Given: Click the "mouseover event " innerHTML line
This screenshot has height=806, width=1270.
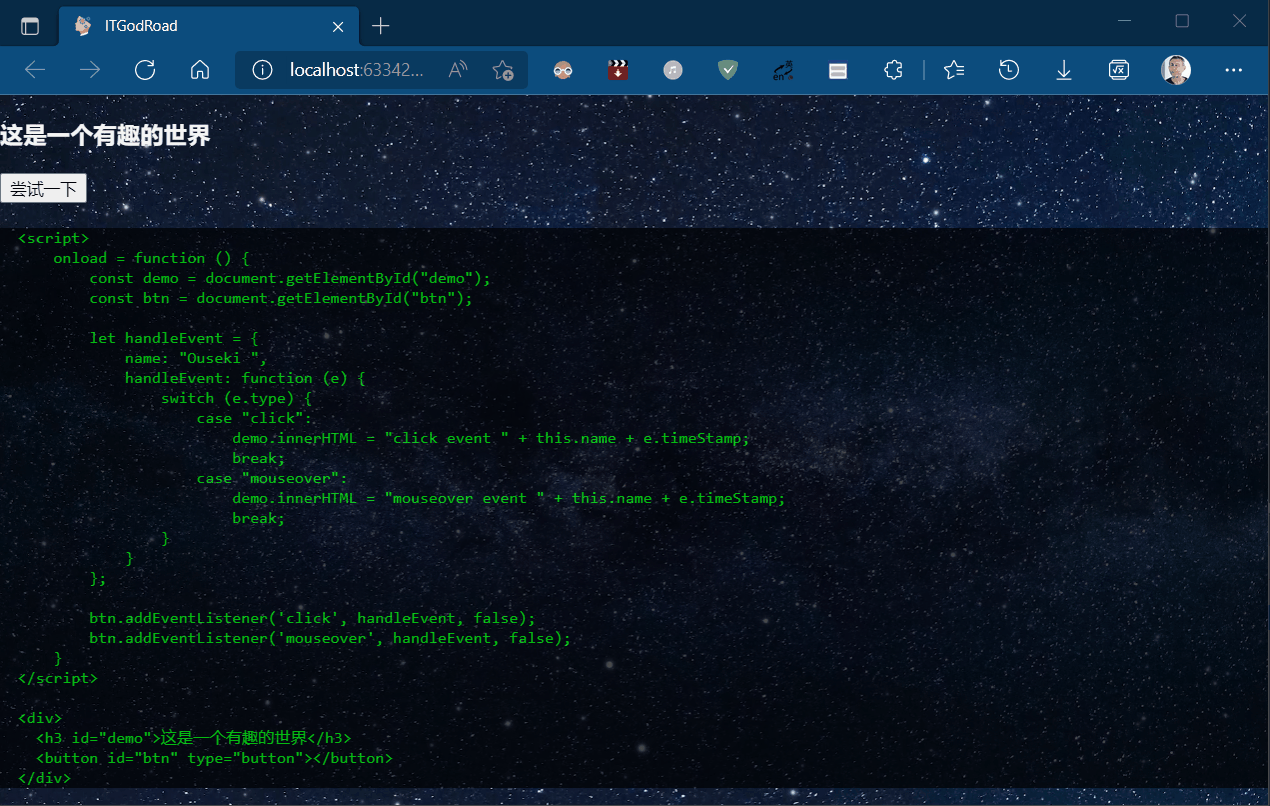Looking at the screenshot, I should [509, 498].
